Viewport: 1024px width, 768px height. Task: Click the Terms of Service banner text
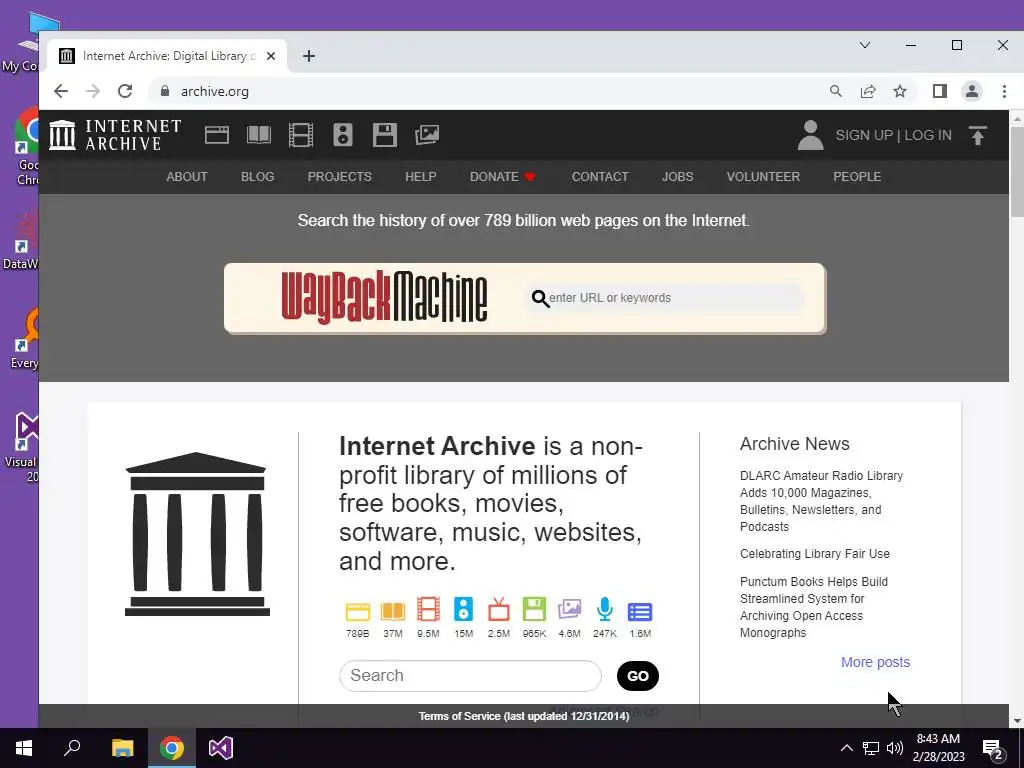point(524,716)
